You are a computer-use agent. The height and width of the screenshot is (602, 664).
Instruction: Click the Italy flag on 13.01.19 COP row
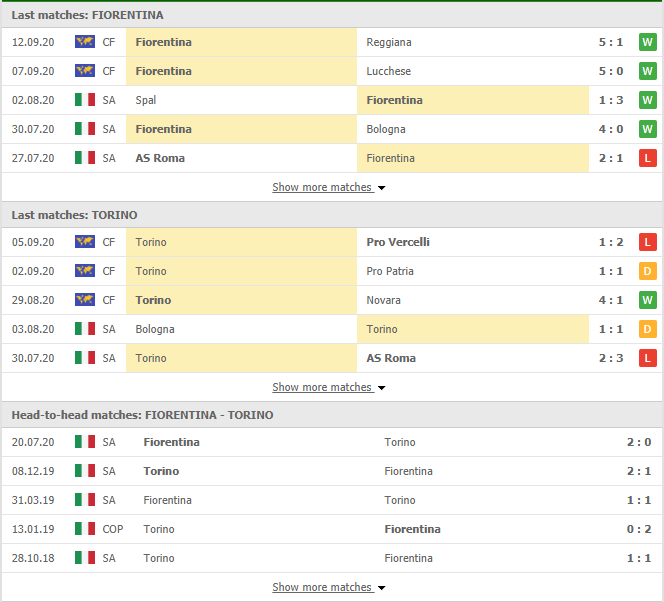coord(85,529)
